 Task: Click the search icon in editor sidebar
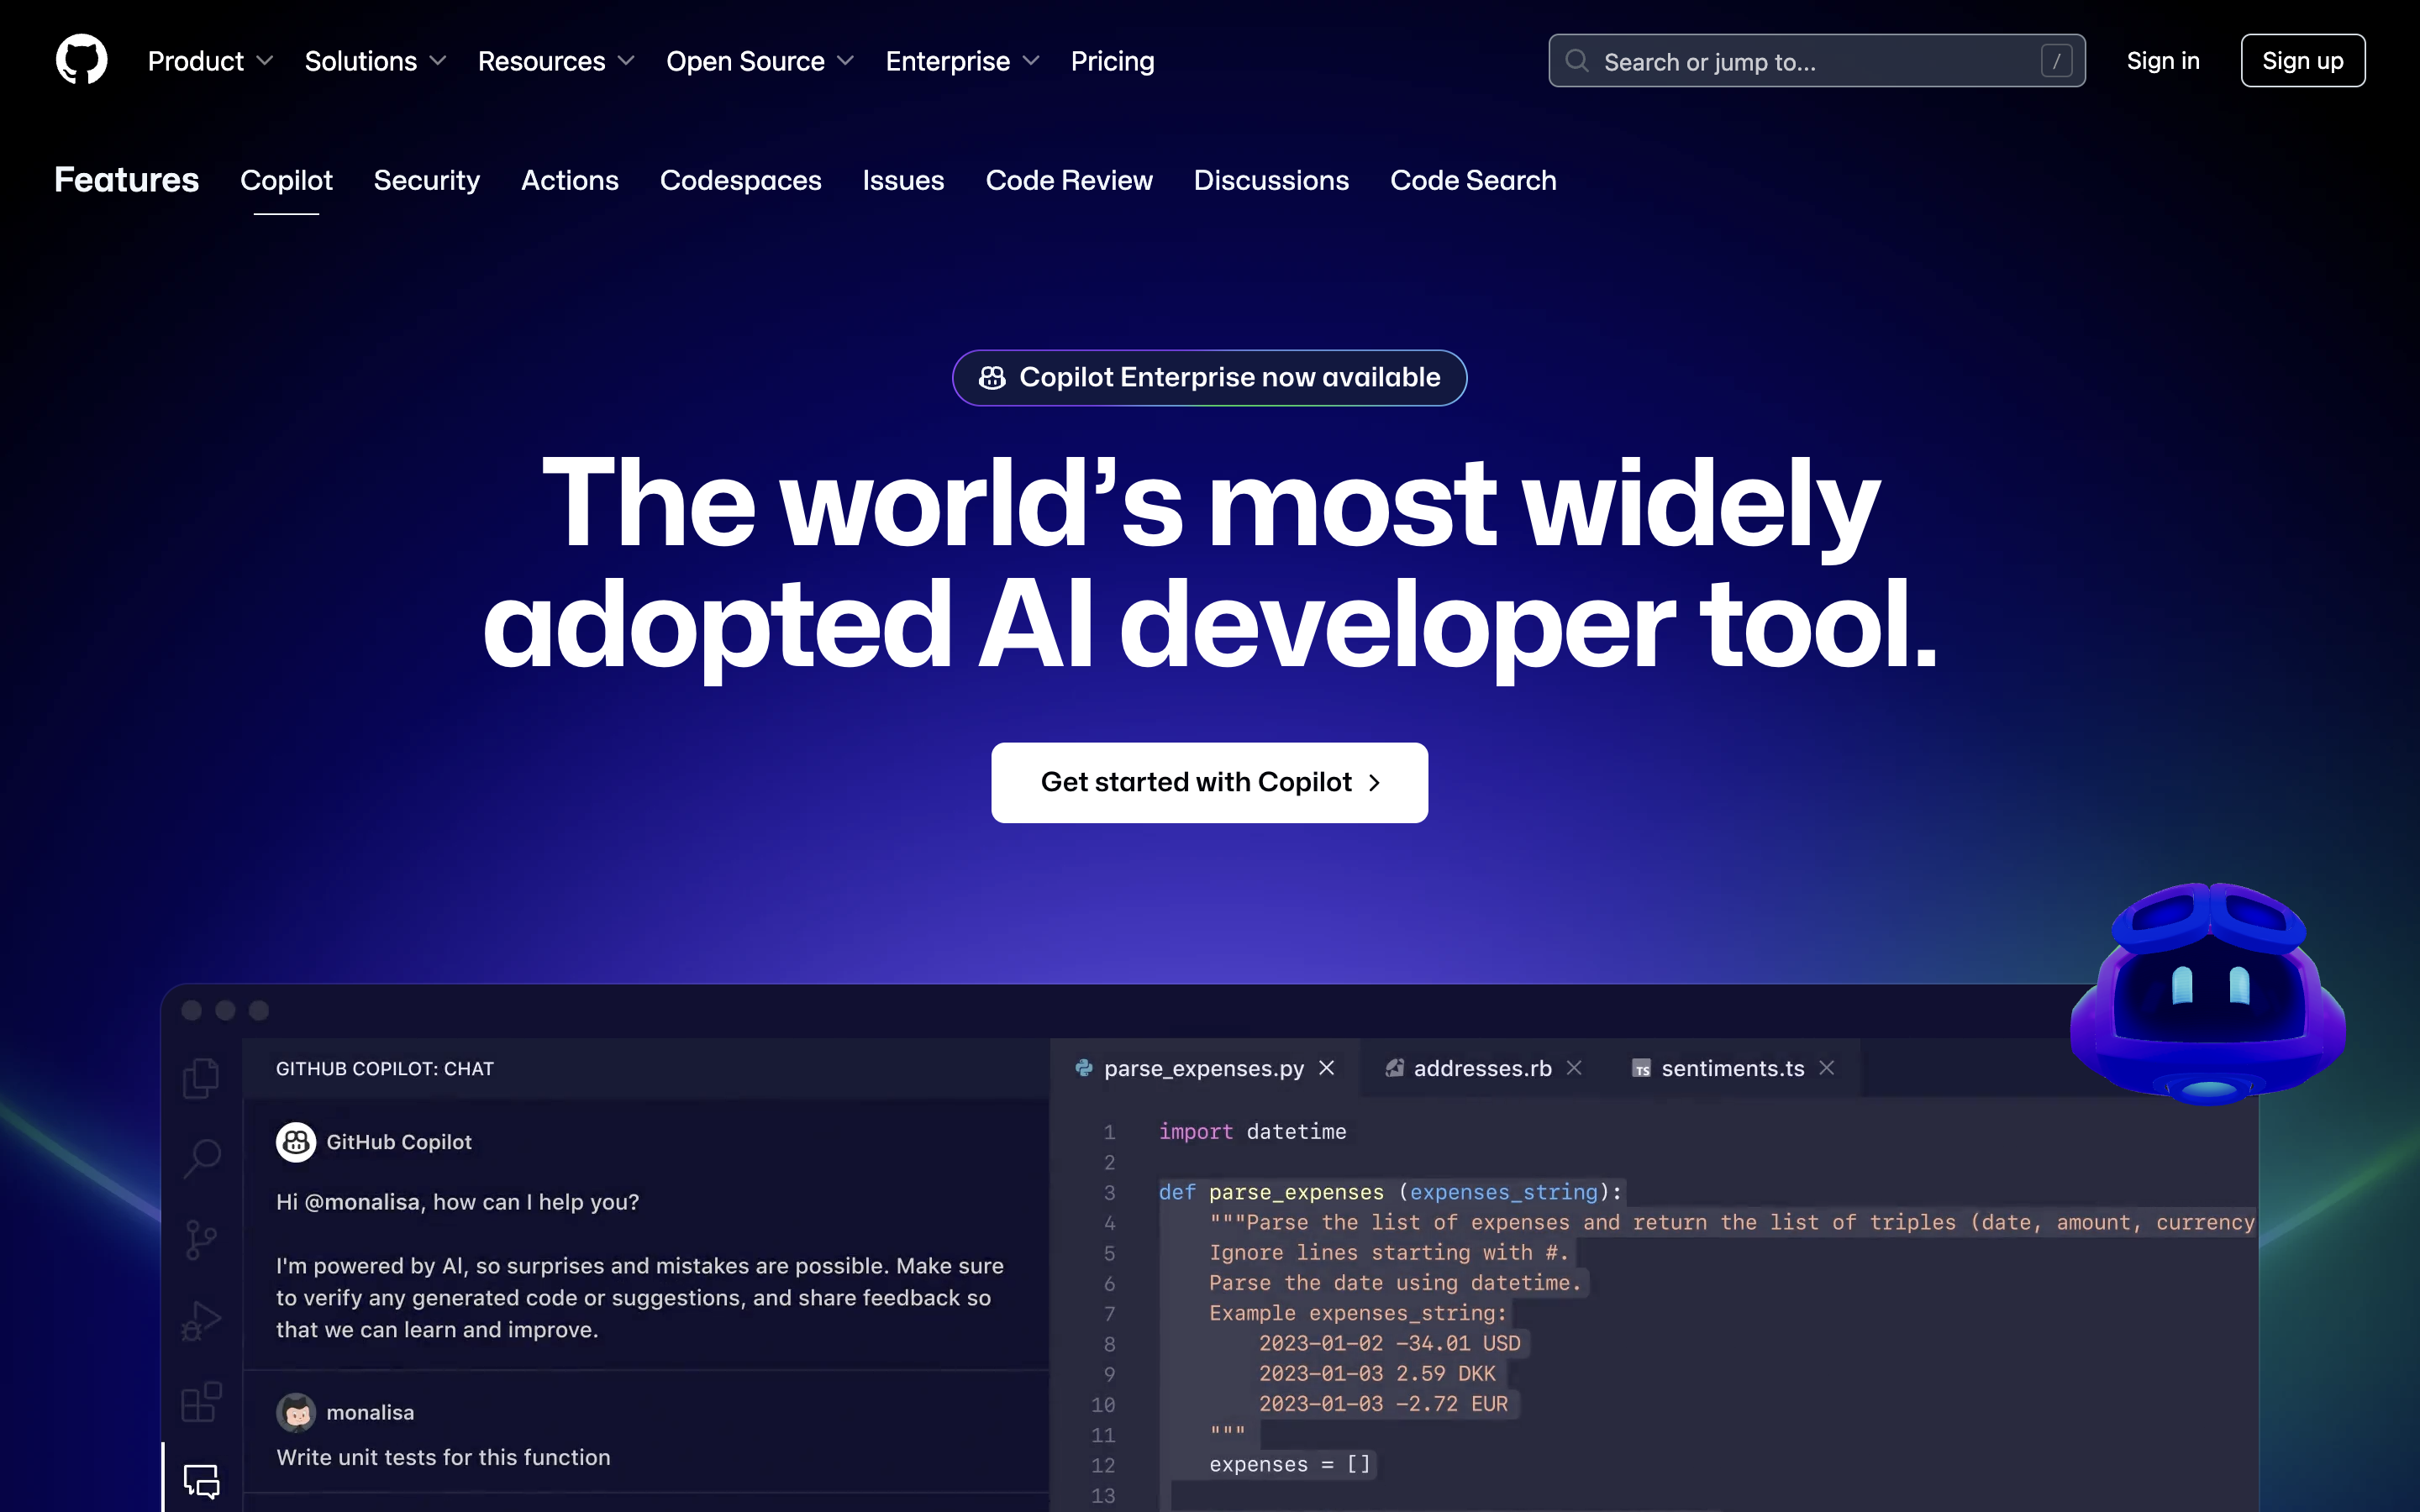click(x=202, y=1159)
